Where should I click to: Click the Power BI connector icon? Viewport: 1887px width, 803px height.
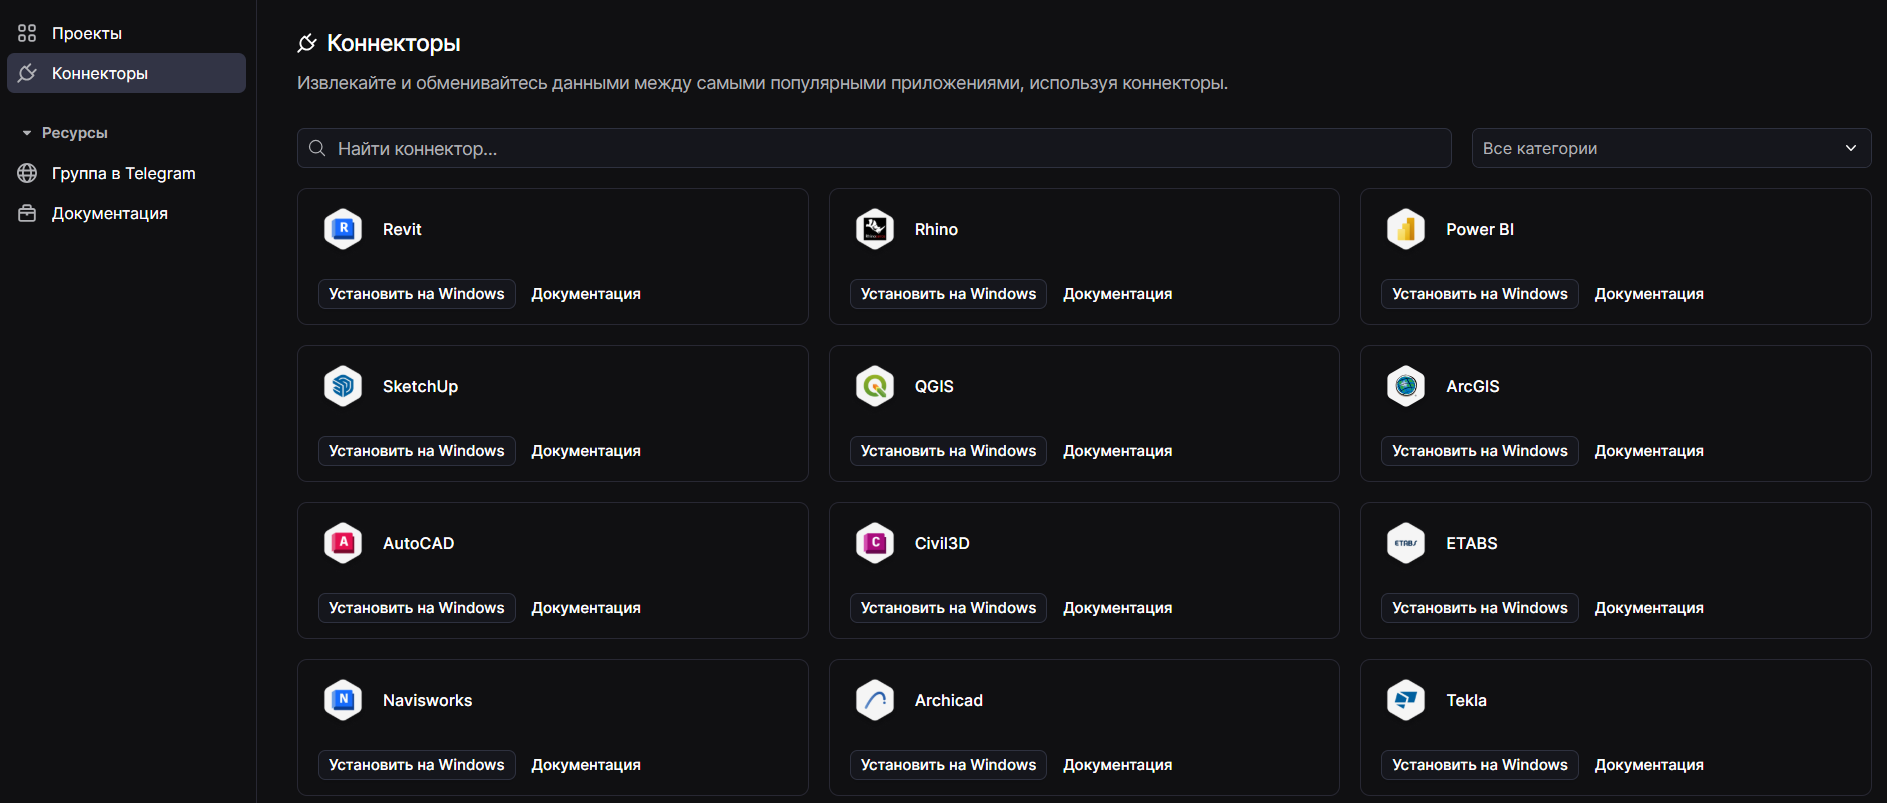tap(1406, 229)
